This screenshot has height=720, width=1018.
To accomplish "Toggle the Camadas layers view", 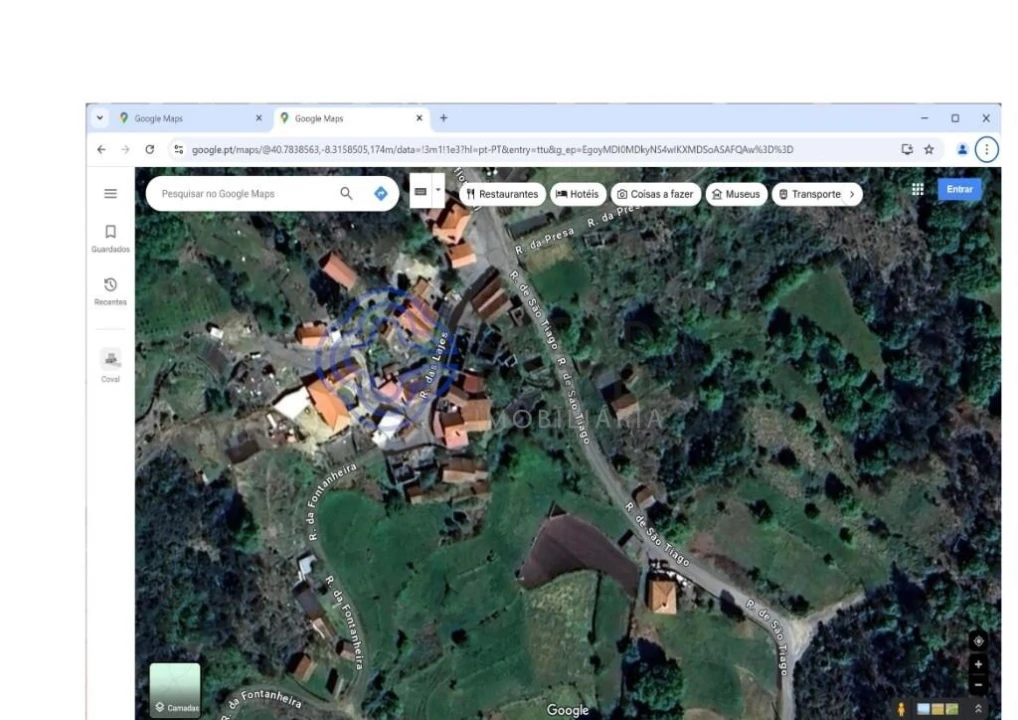I will [175, 690].
